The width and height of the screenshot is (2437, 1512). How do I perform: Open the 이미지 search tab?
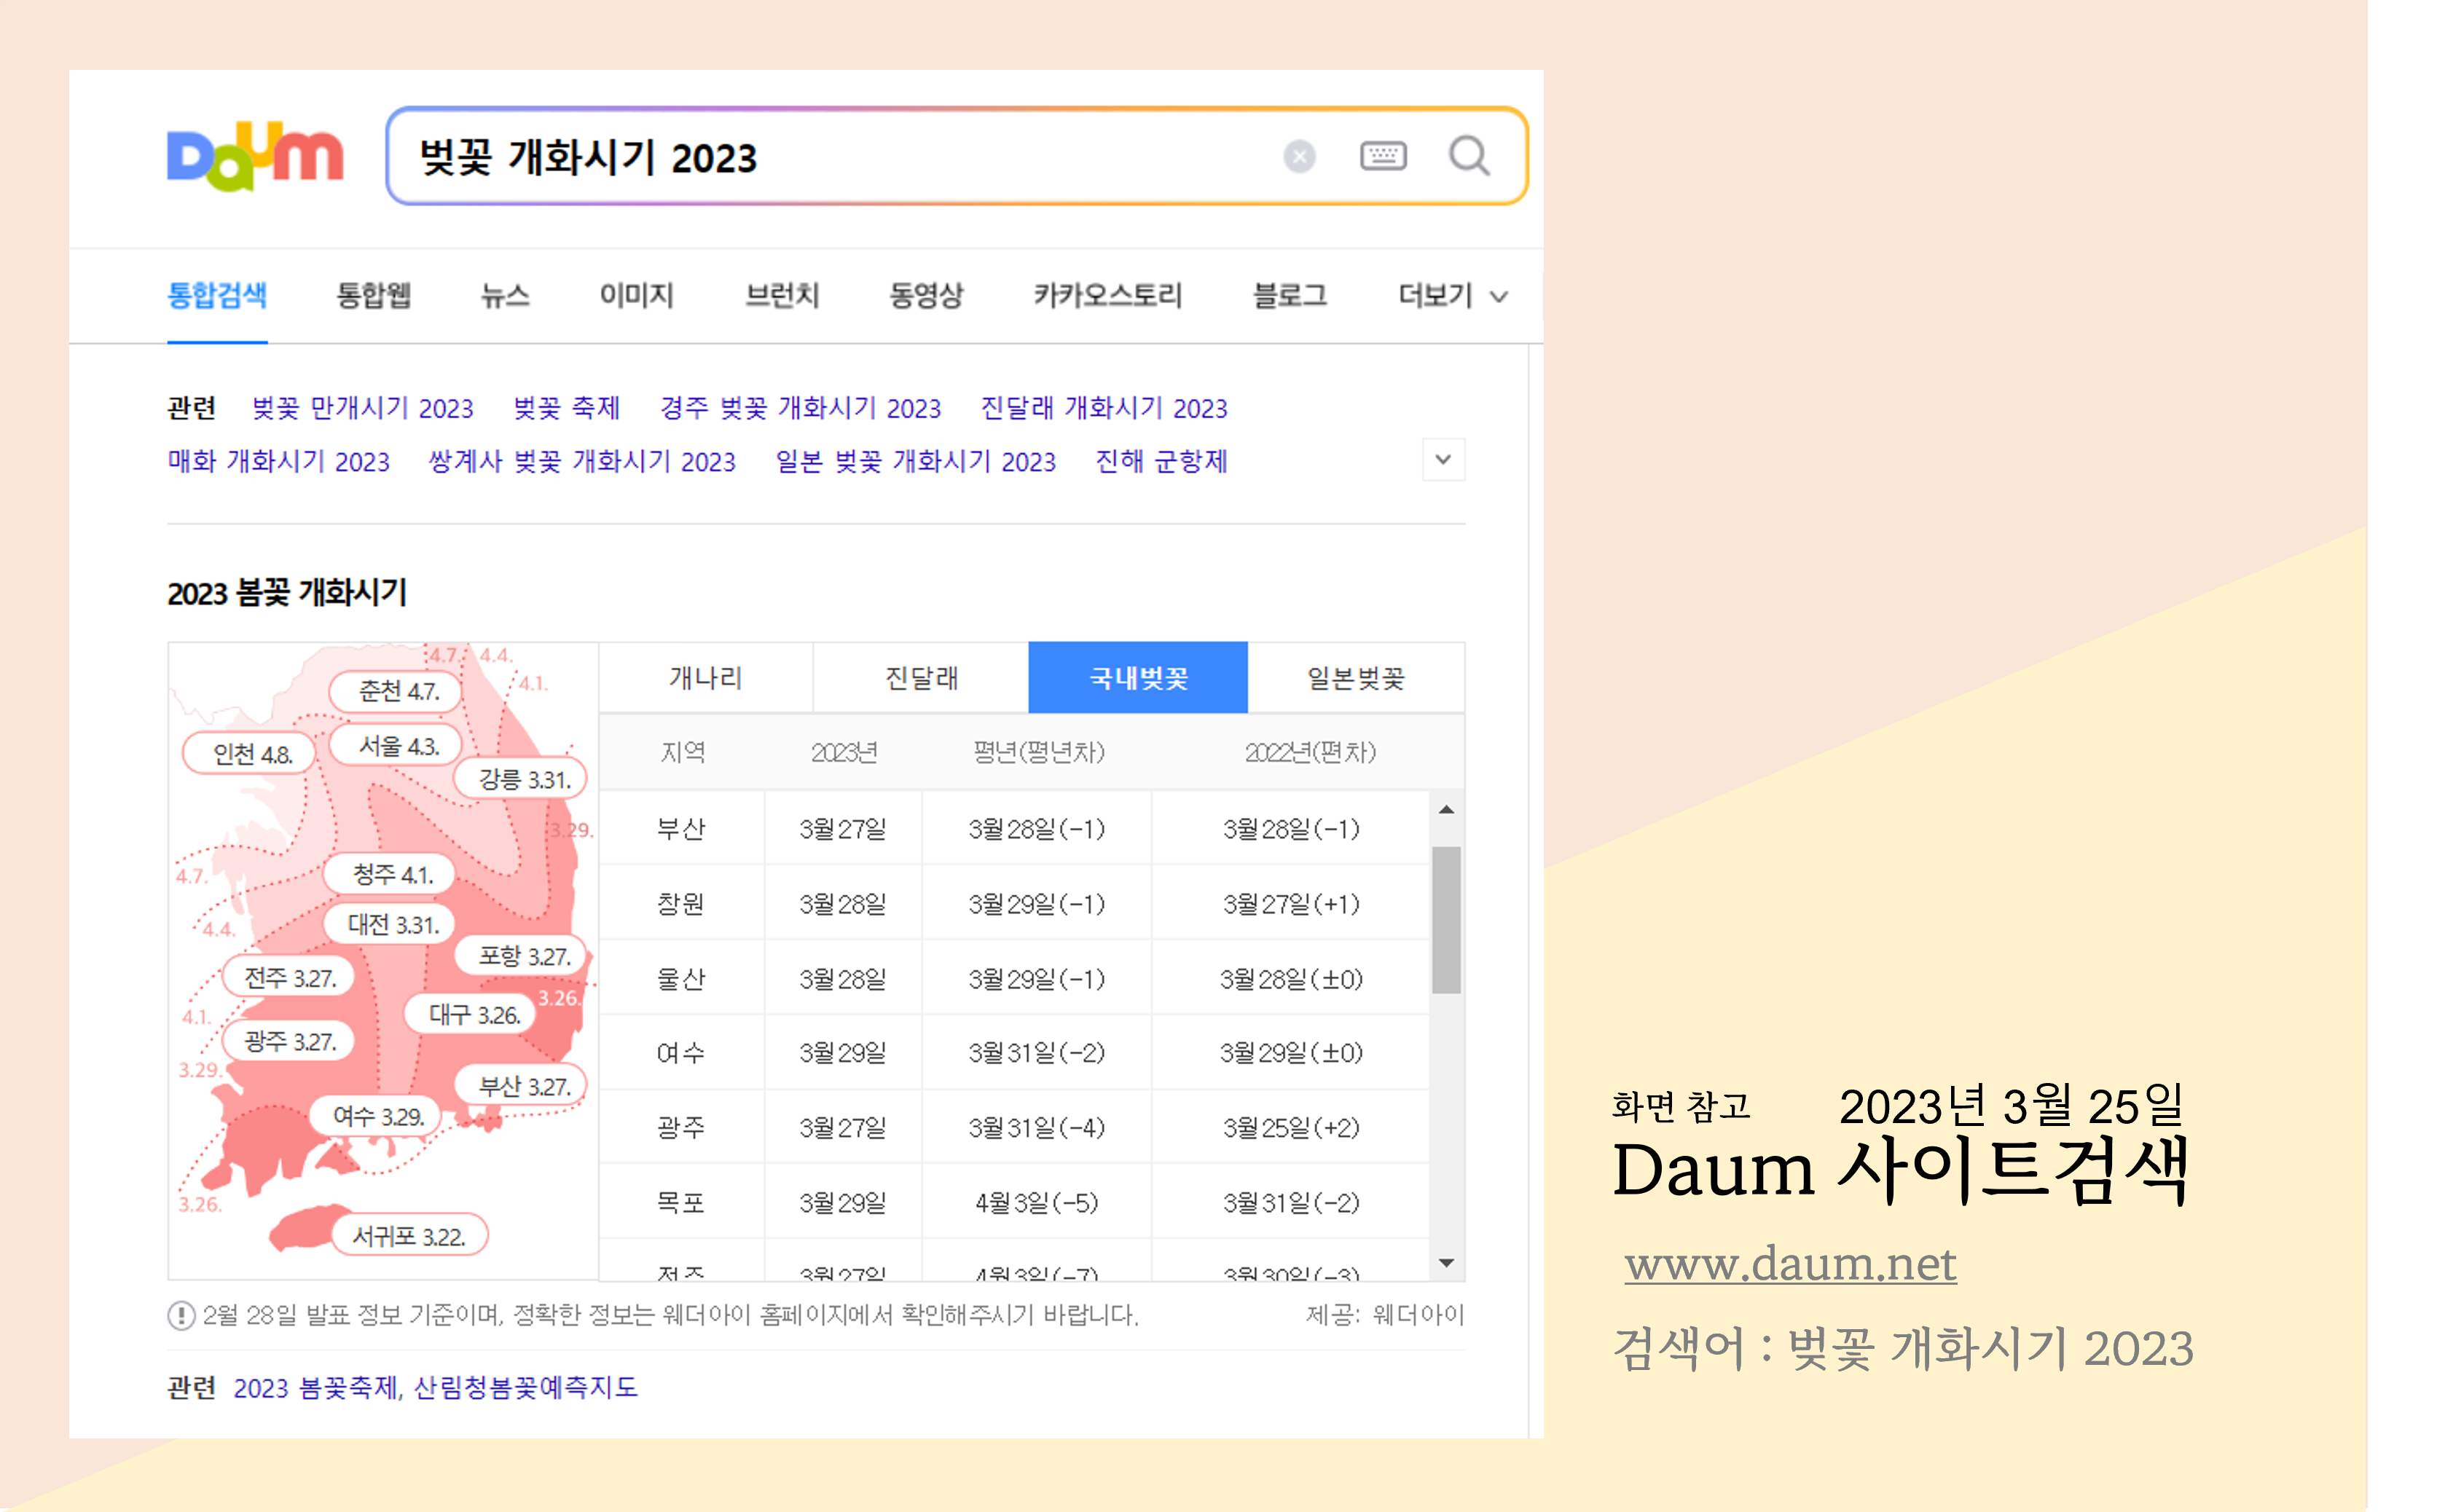[636, 296]
